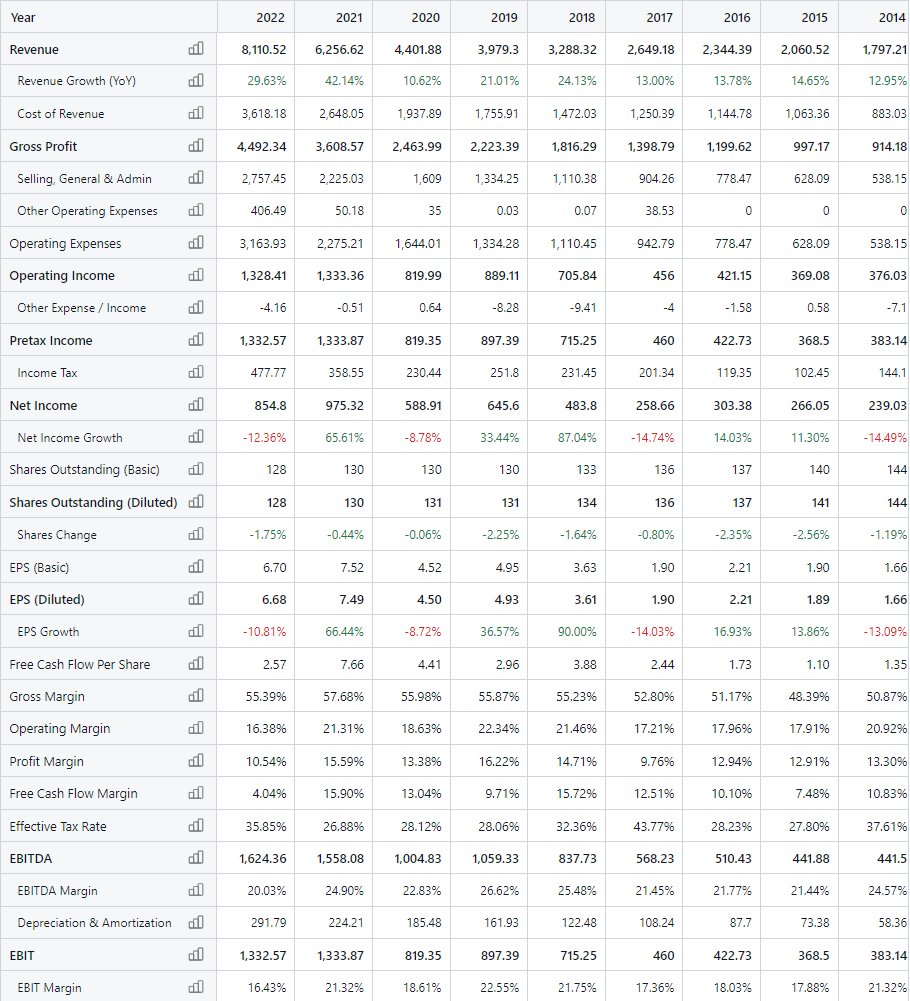Select 2020 cost of revenue 1,937.89
Image resolution: width=910 pixels, height=1001 pixels.
[x=419, y=114]
